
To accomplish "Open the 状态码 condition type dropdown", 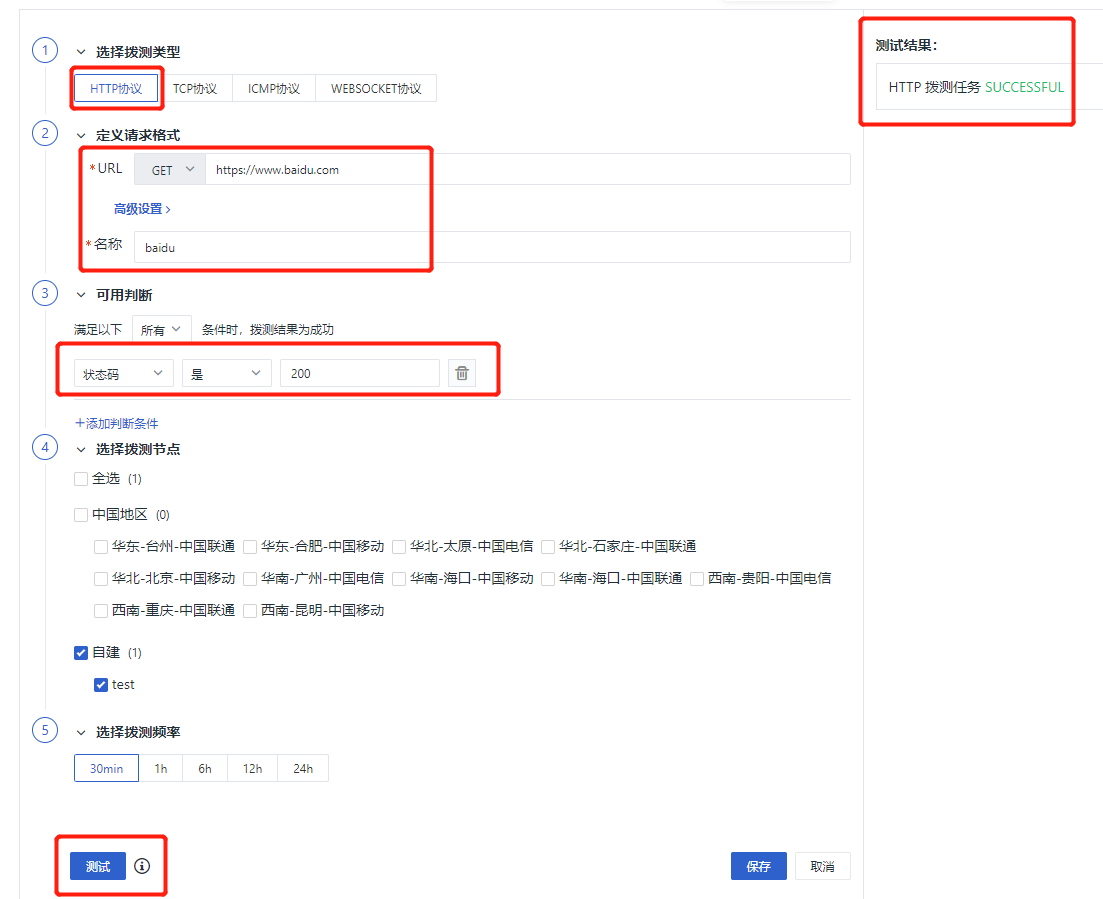I will [x=123, y=374].
